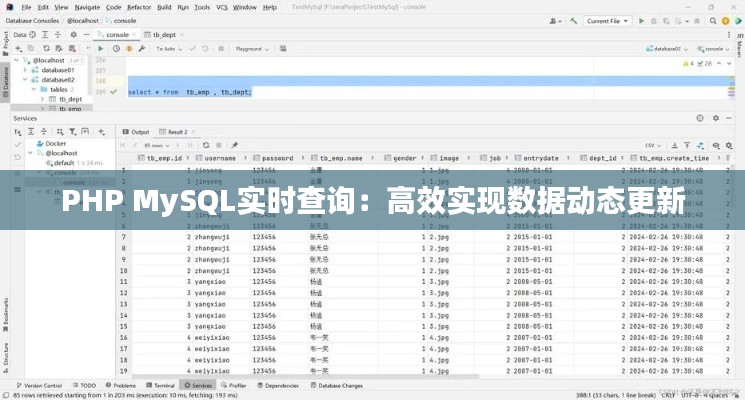Reload result page refresh icon

tap(206, 145)
